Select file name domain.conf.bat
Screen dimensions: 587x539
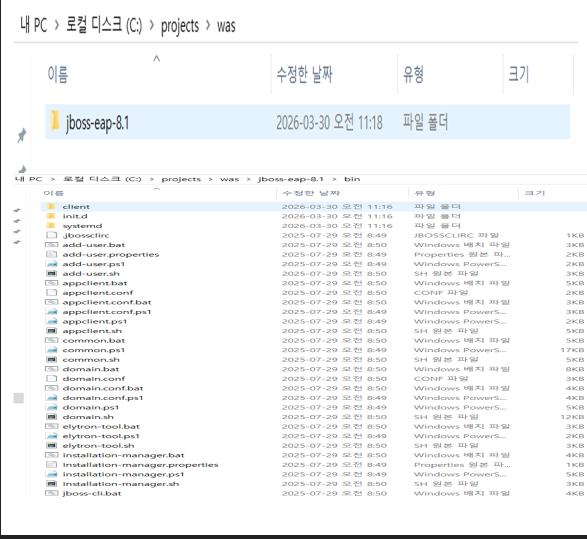[103, 388]
